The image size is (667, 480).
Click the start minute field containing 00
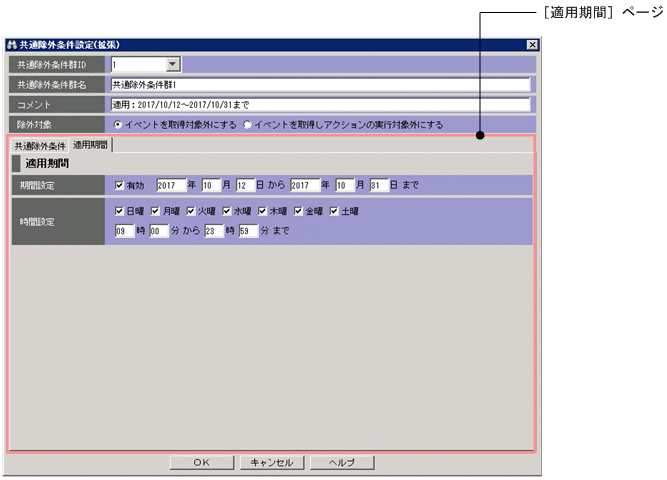click(159, 231)
